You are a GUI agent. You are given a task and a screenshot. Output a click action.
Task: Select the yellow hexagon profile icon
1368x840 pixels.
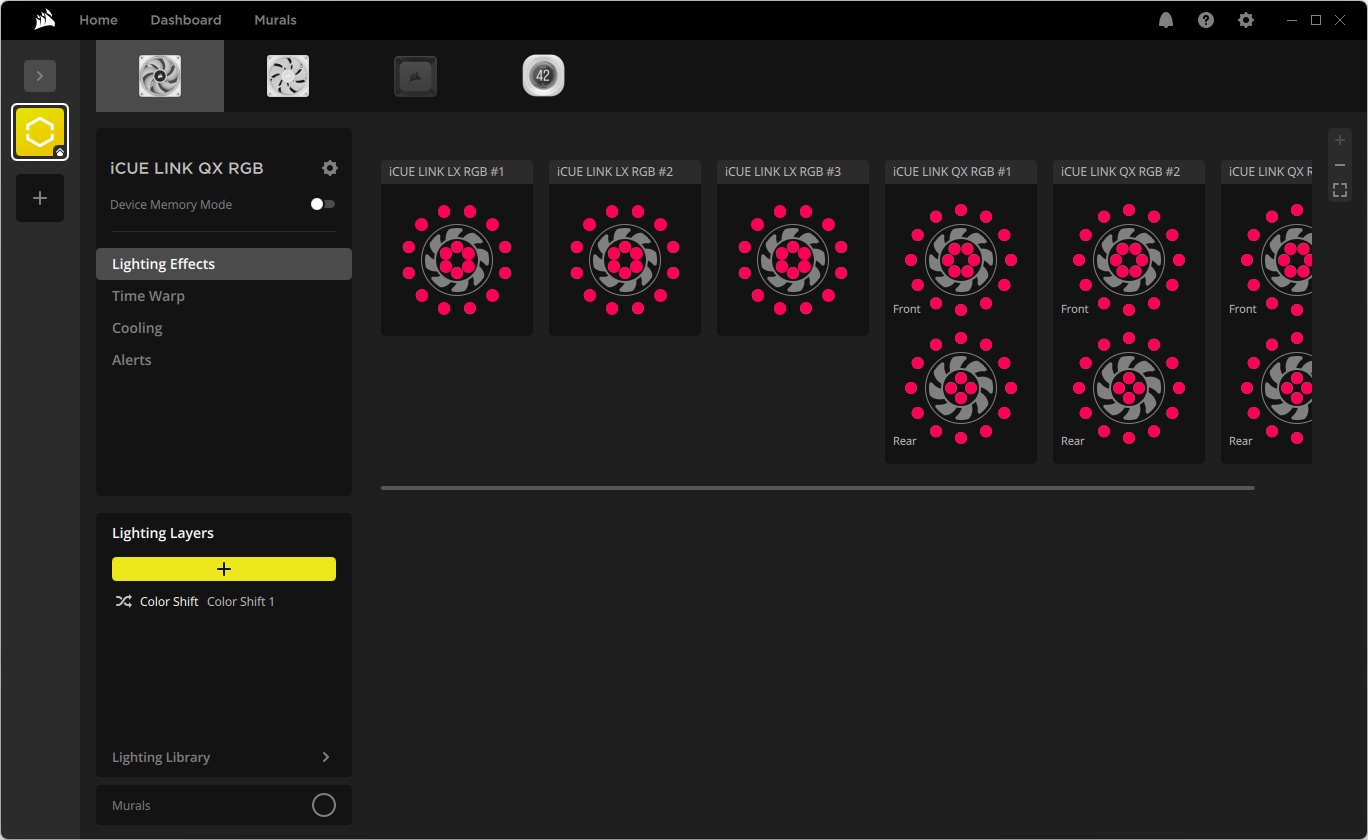point(40,132)
